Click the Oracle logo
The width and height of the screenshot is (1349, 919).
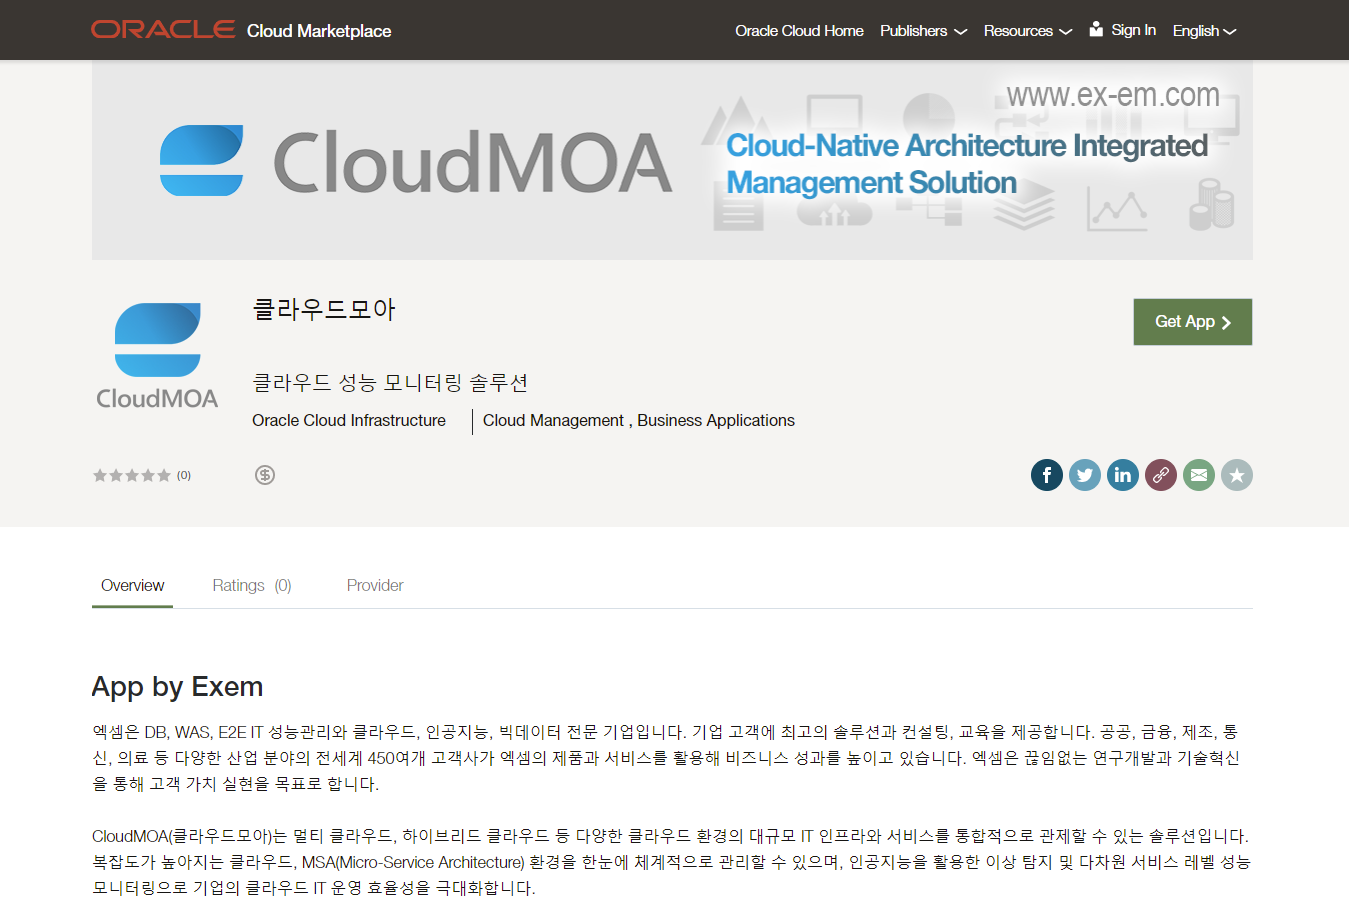(163, 30)
